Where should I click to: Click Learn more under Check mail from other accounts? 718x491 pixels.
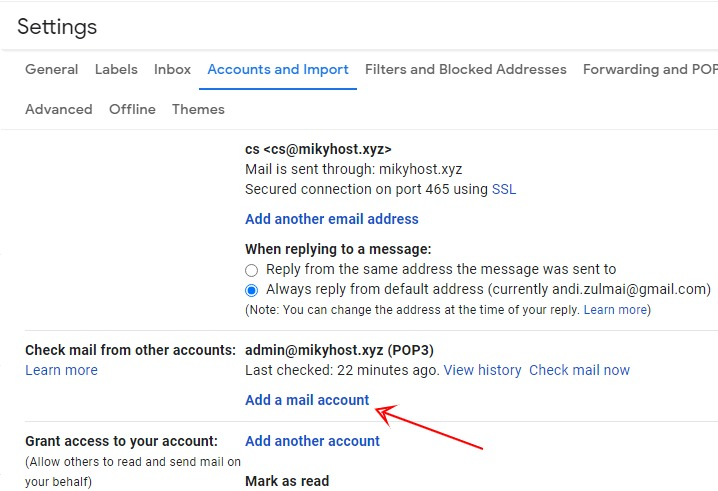(x=61, y=370)
